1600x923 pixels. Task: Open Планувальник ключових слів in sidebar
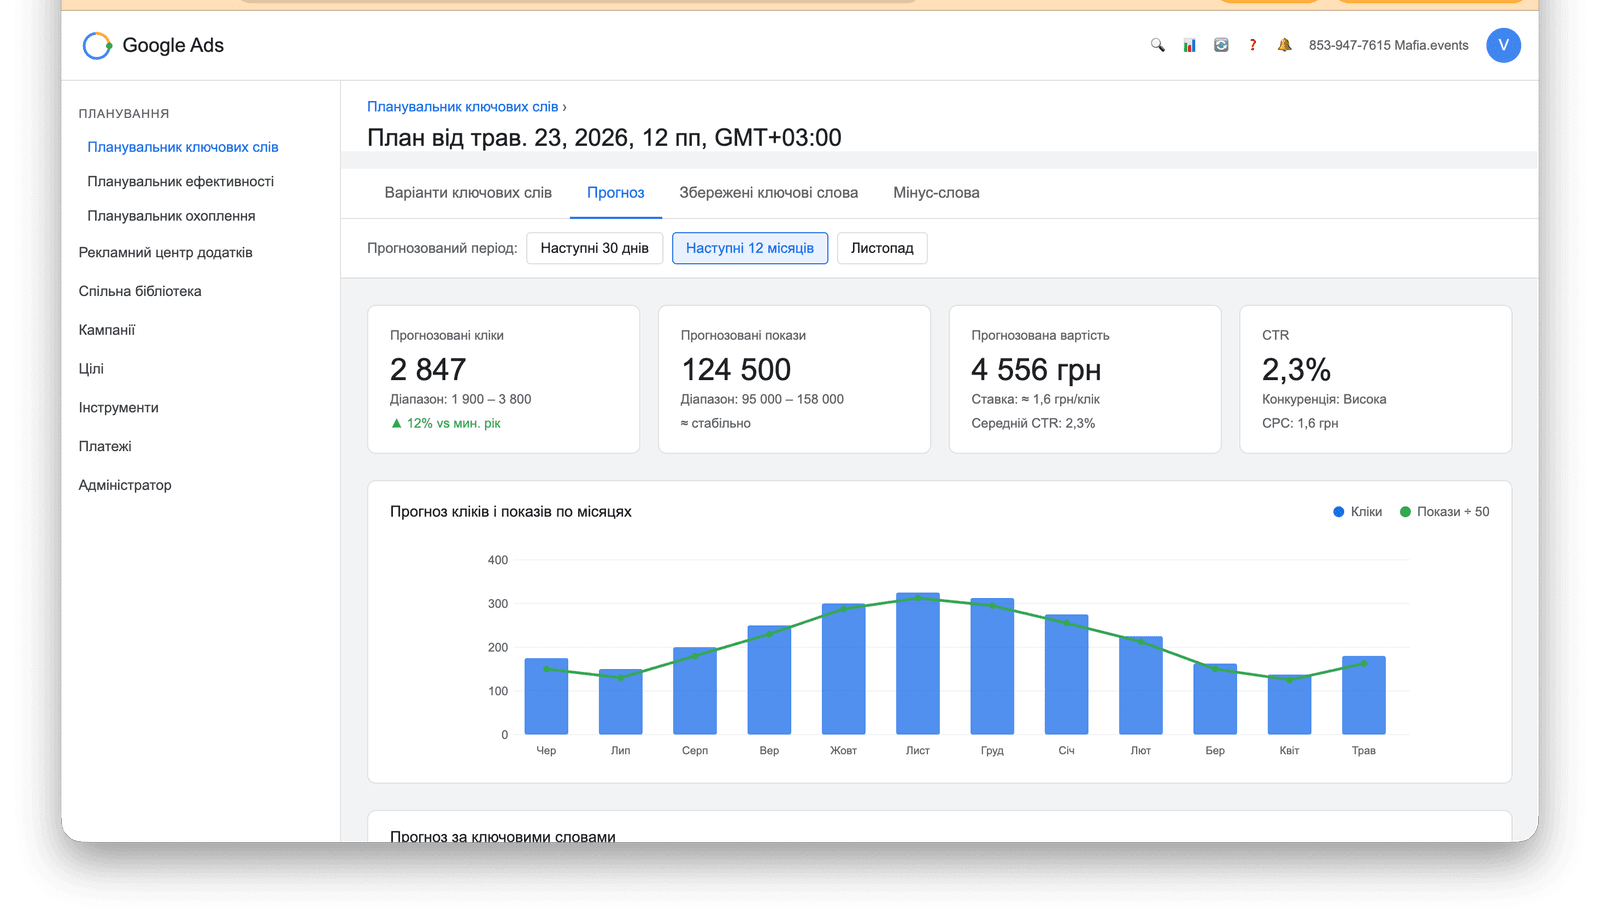pyautogui.click(x=183, y=147)
